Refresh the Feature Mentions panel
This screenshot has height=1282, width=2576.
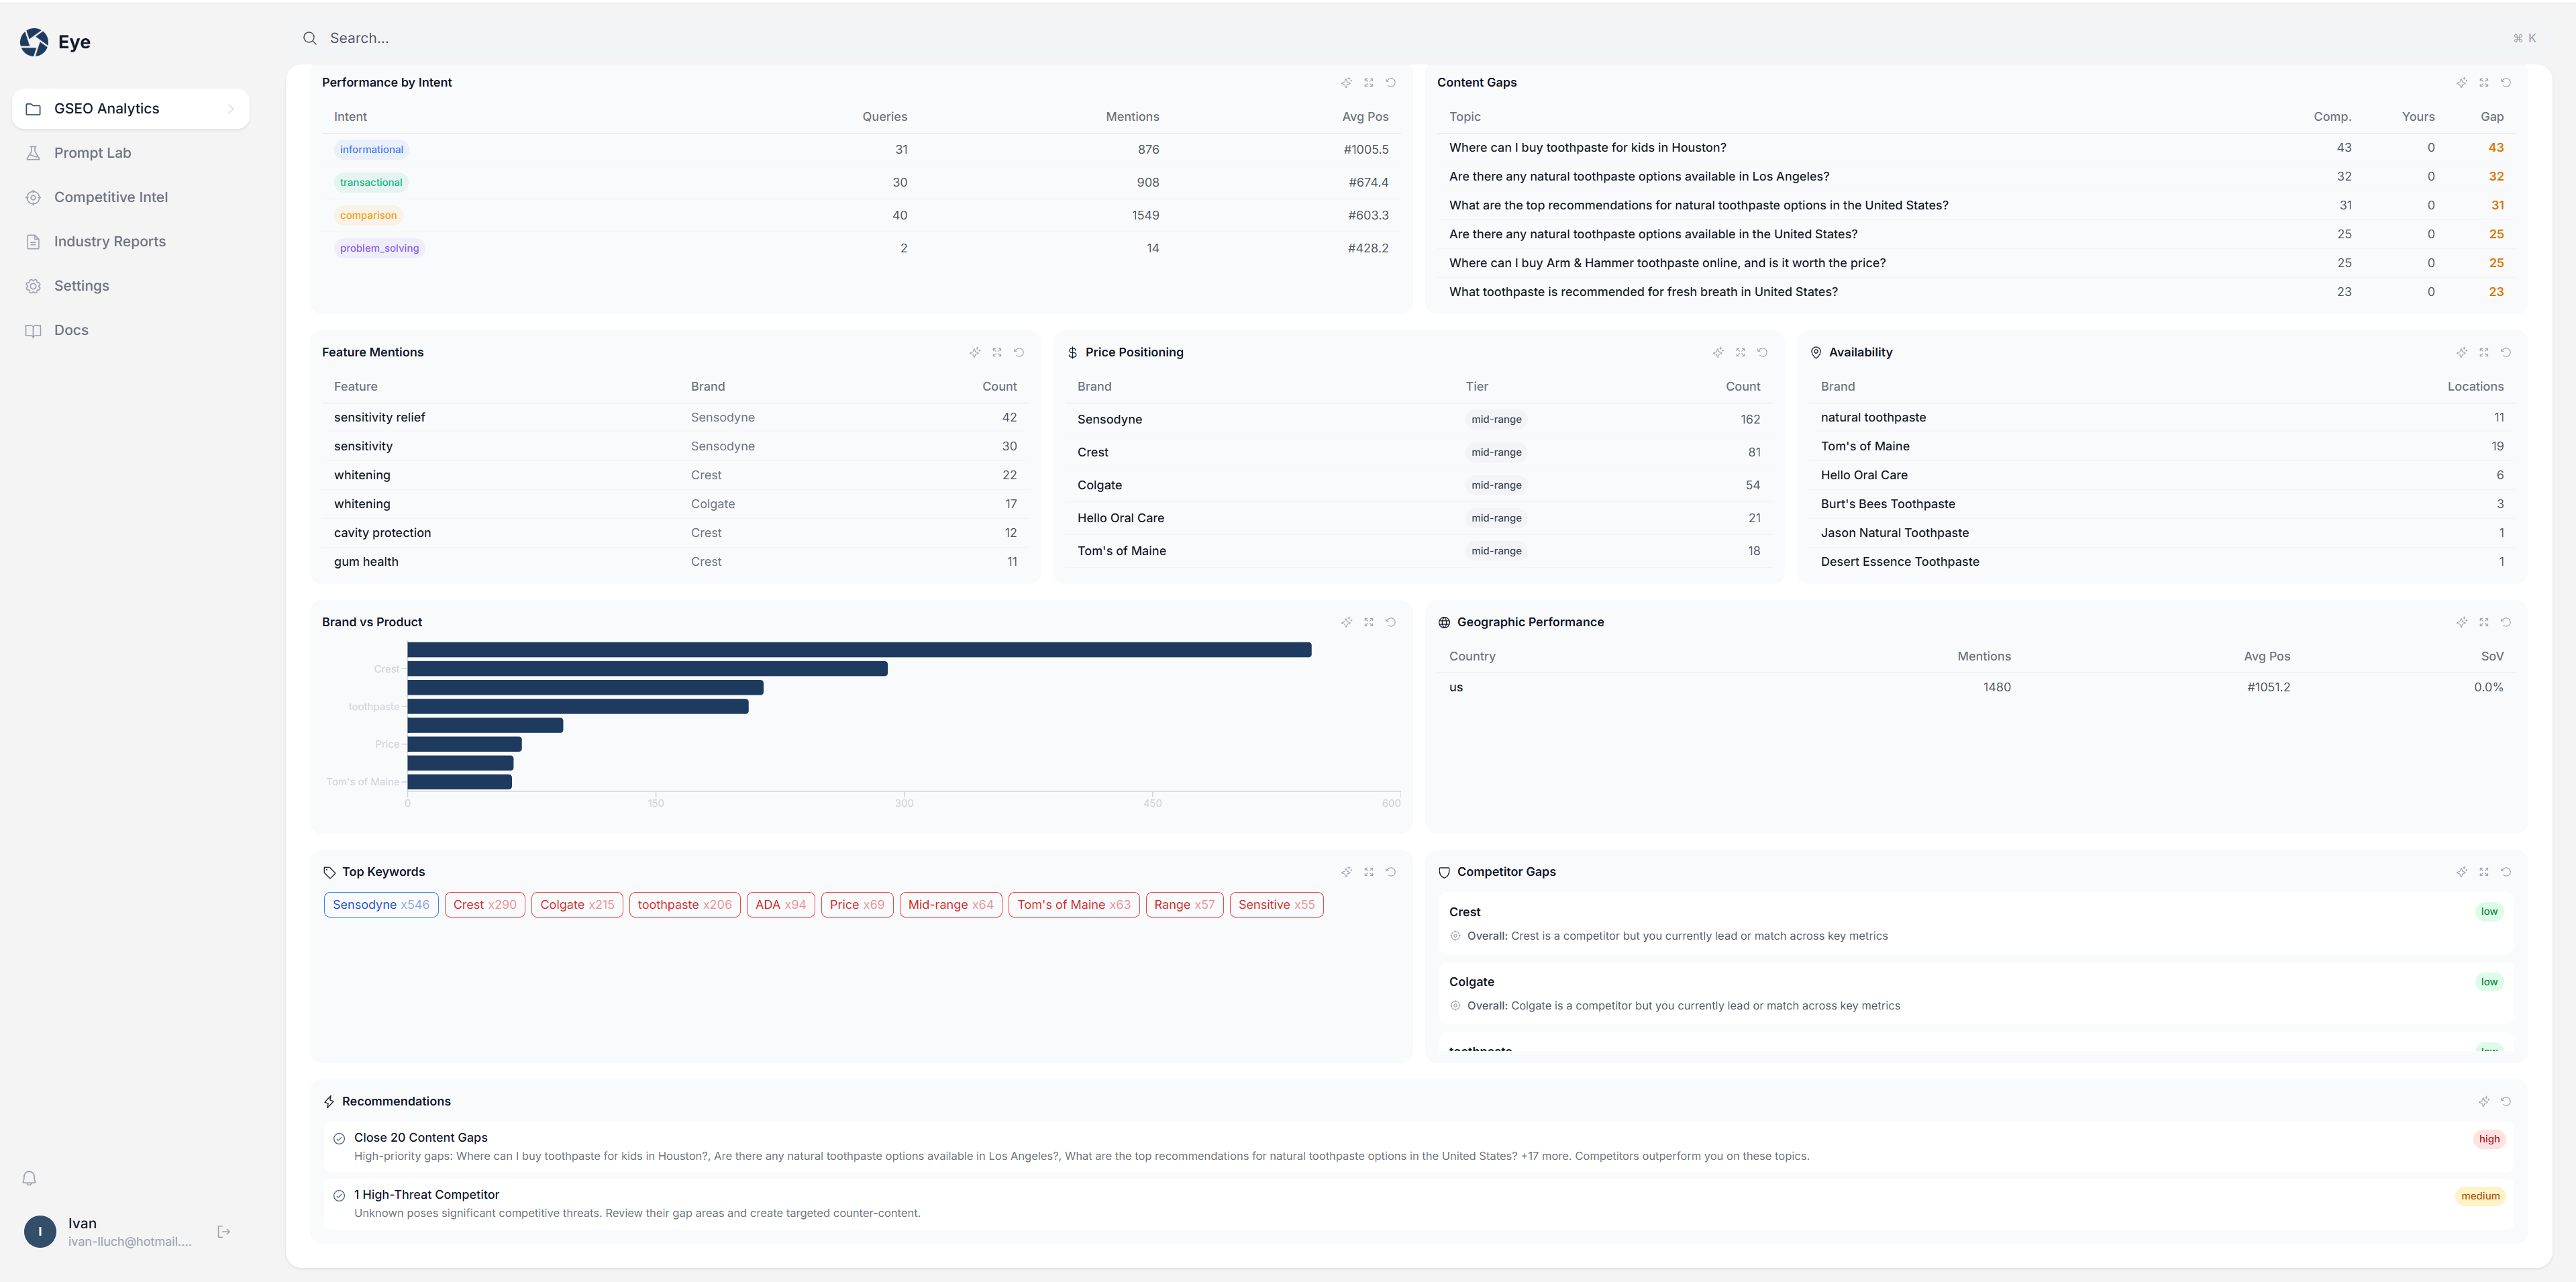[1018, 353]
